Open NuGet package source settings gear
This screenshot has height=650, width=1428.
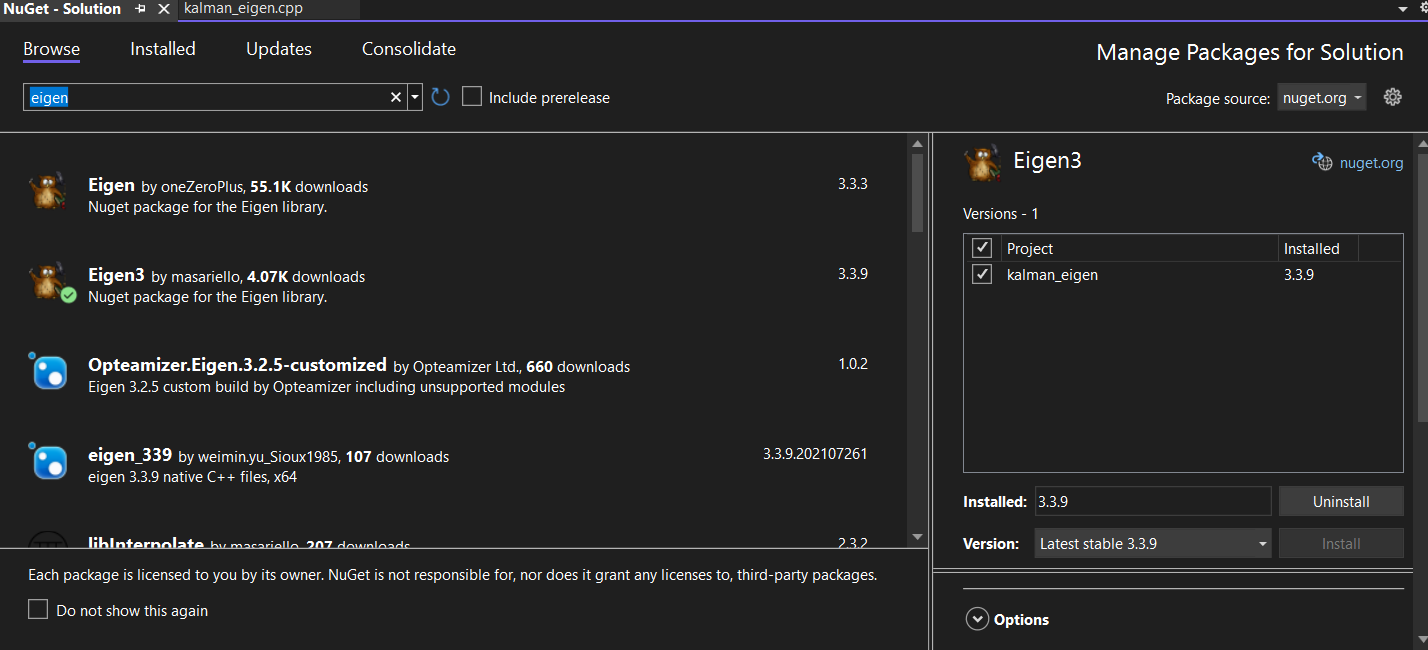(x=1393, y=97)
